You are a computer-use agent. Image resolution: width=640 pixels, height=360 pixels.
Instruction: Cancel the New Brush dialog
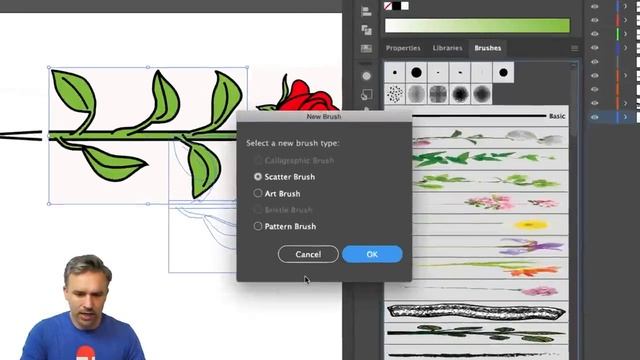[x=308, y=254]
